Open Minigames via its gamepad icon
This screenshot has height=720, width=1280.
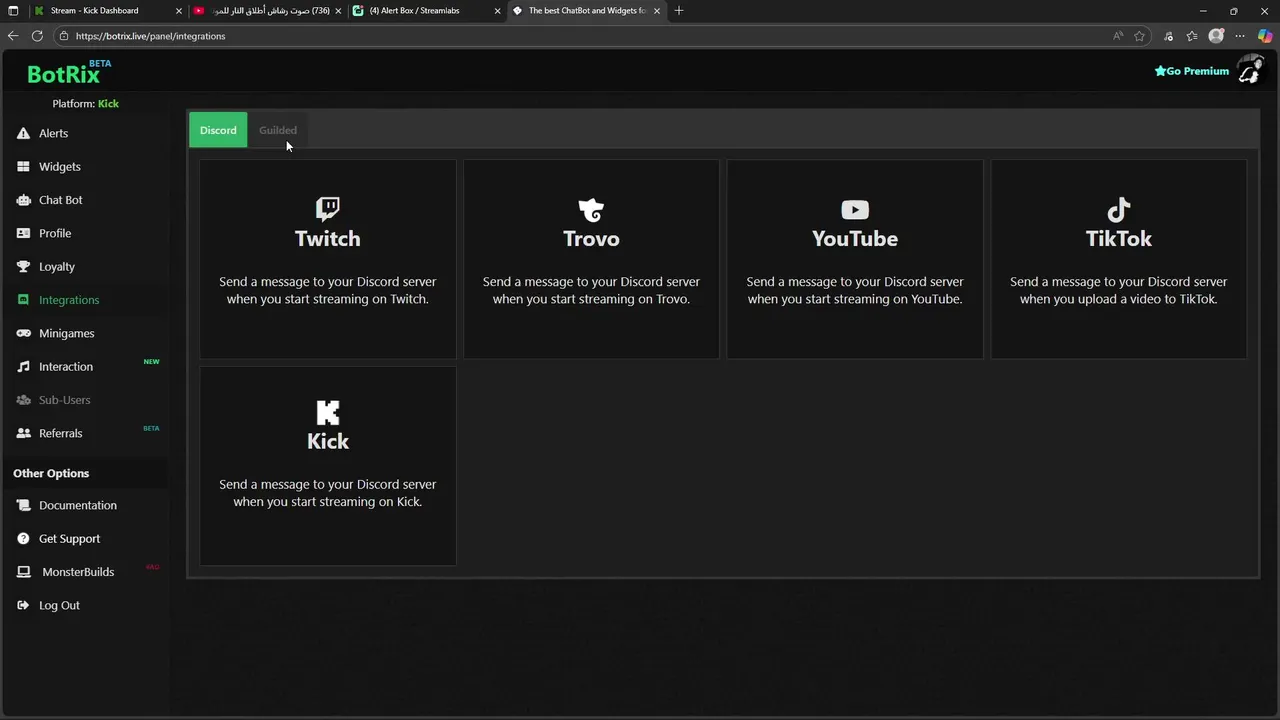tap(23, 333)
